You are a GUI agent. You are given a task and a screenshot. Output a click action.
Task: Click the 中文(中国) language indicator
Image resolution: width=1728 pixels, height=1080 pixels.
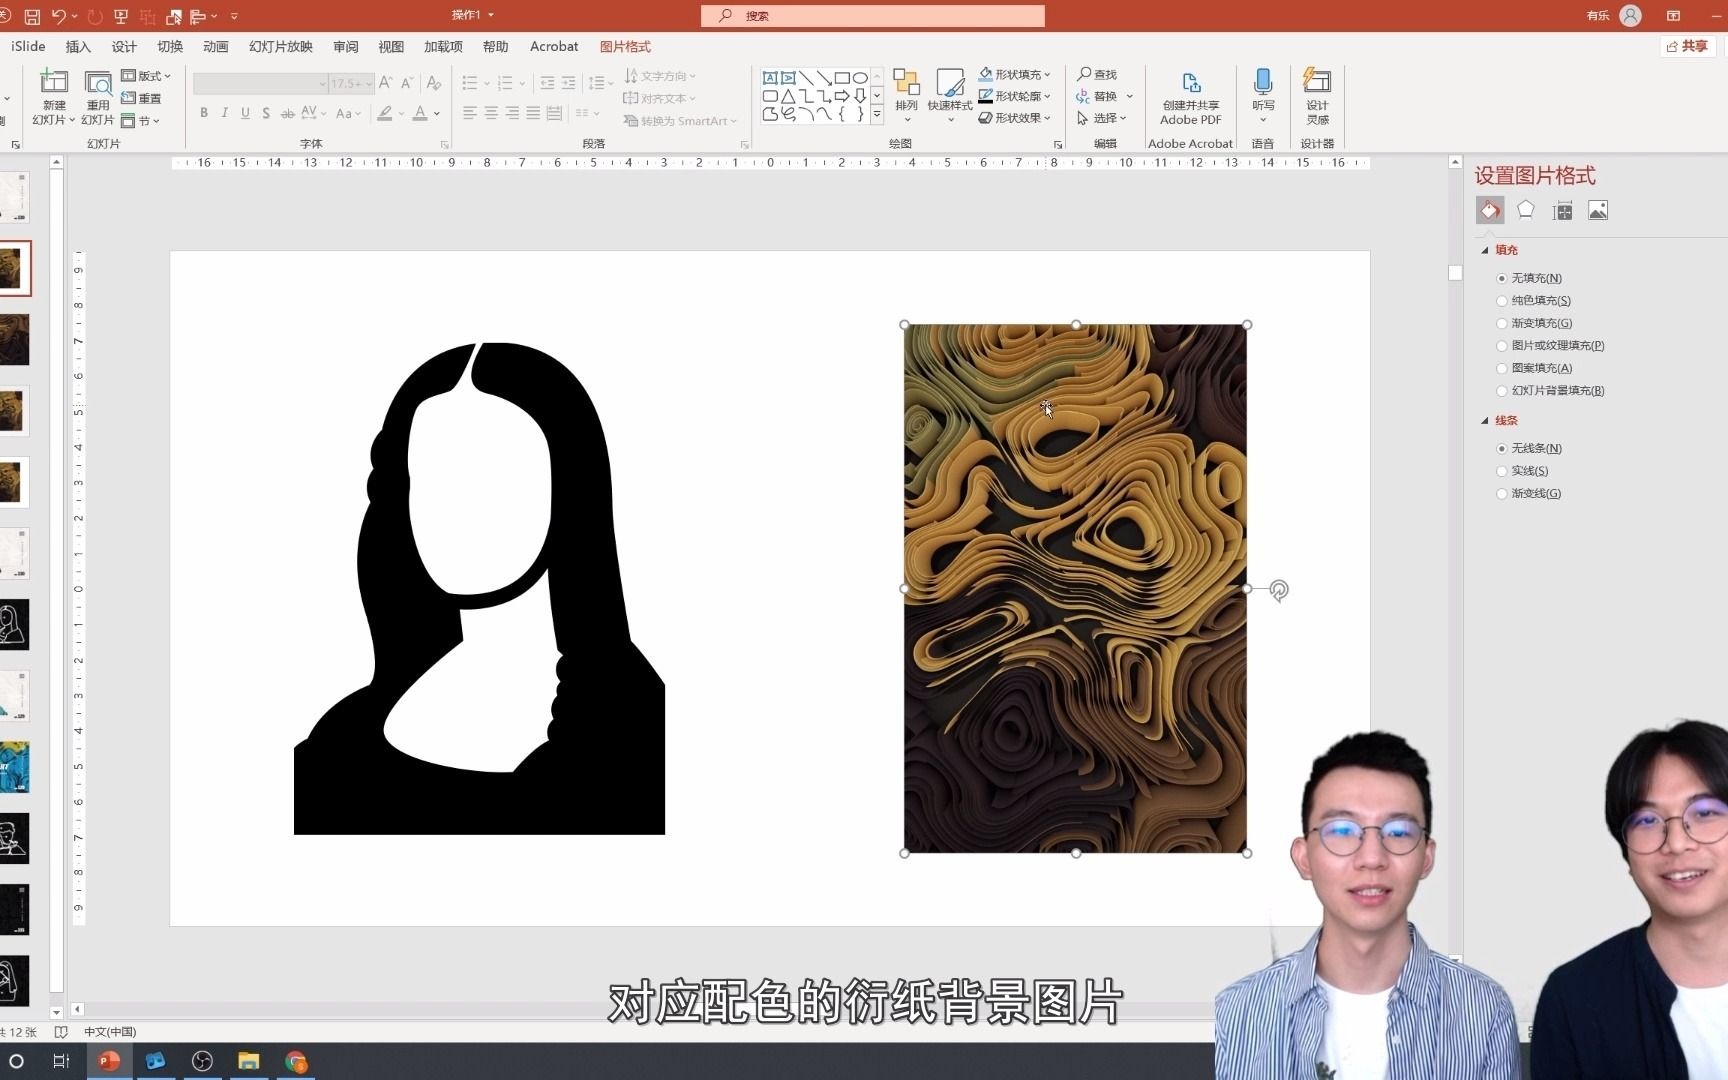click(x=110, y=1031)
